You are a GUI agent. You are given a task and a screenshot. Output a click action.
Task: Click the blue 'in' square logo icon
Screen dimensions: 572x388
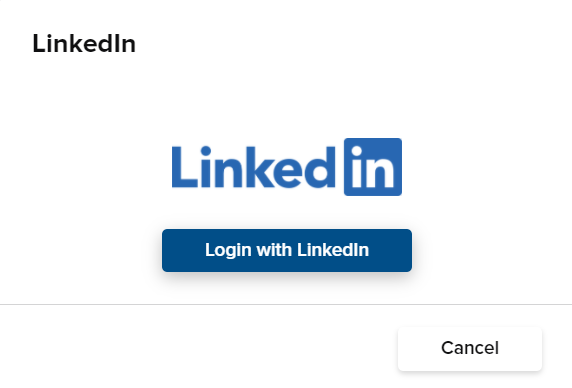[373, 167]
